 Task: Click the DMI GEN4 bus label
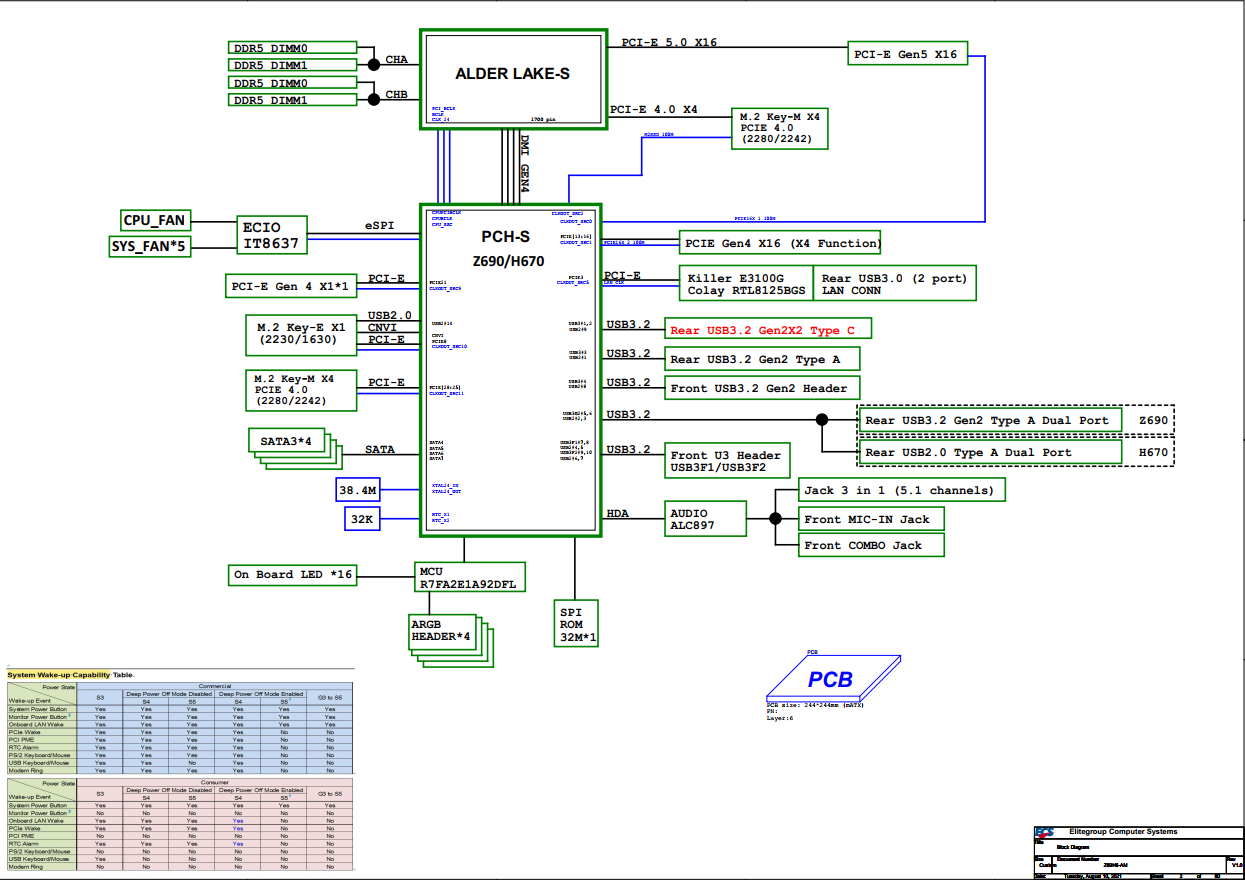point(525,165)
